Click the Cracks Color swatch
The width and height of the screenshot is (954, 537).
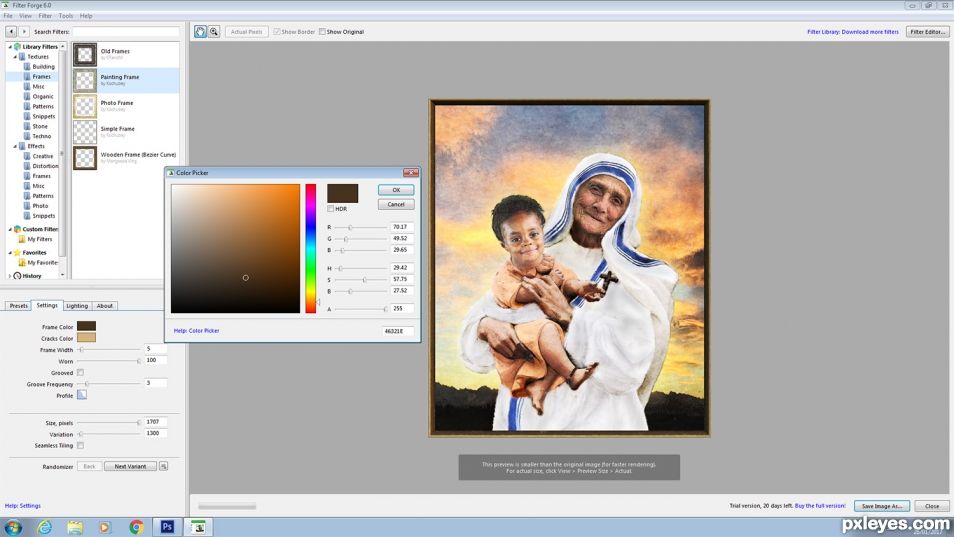[86, 338]
